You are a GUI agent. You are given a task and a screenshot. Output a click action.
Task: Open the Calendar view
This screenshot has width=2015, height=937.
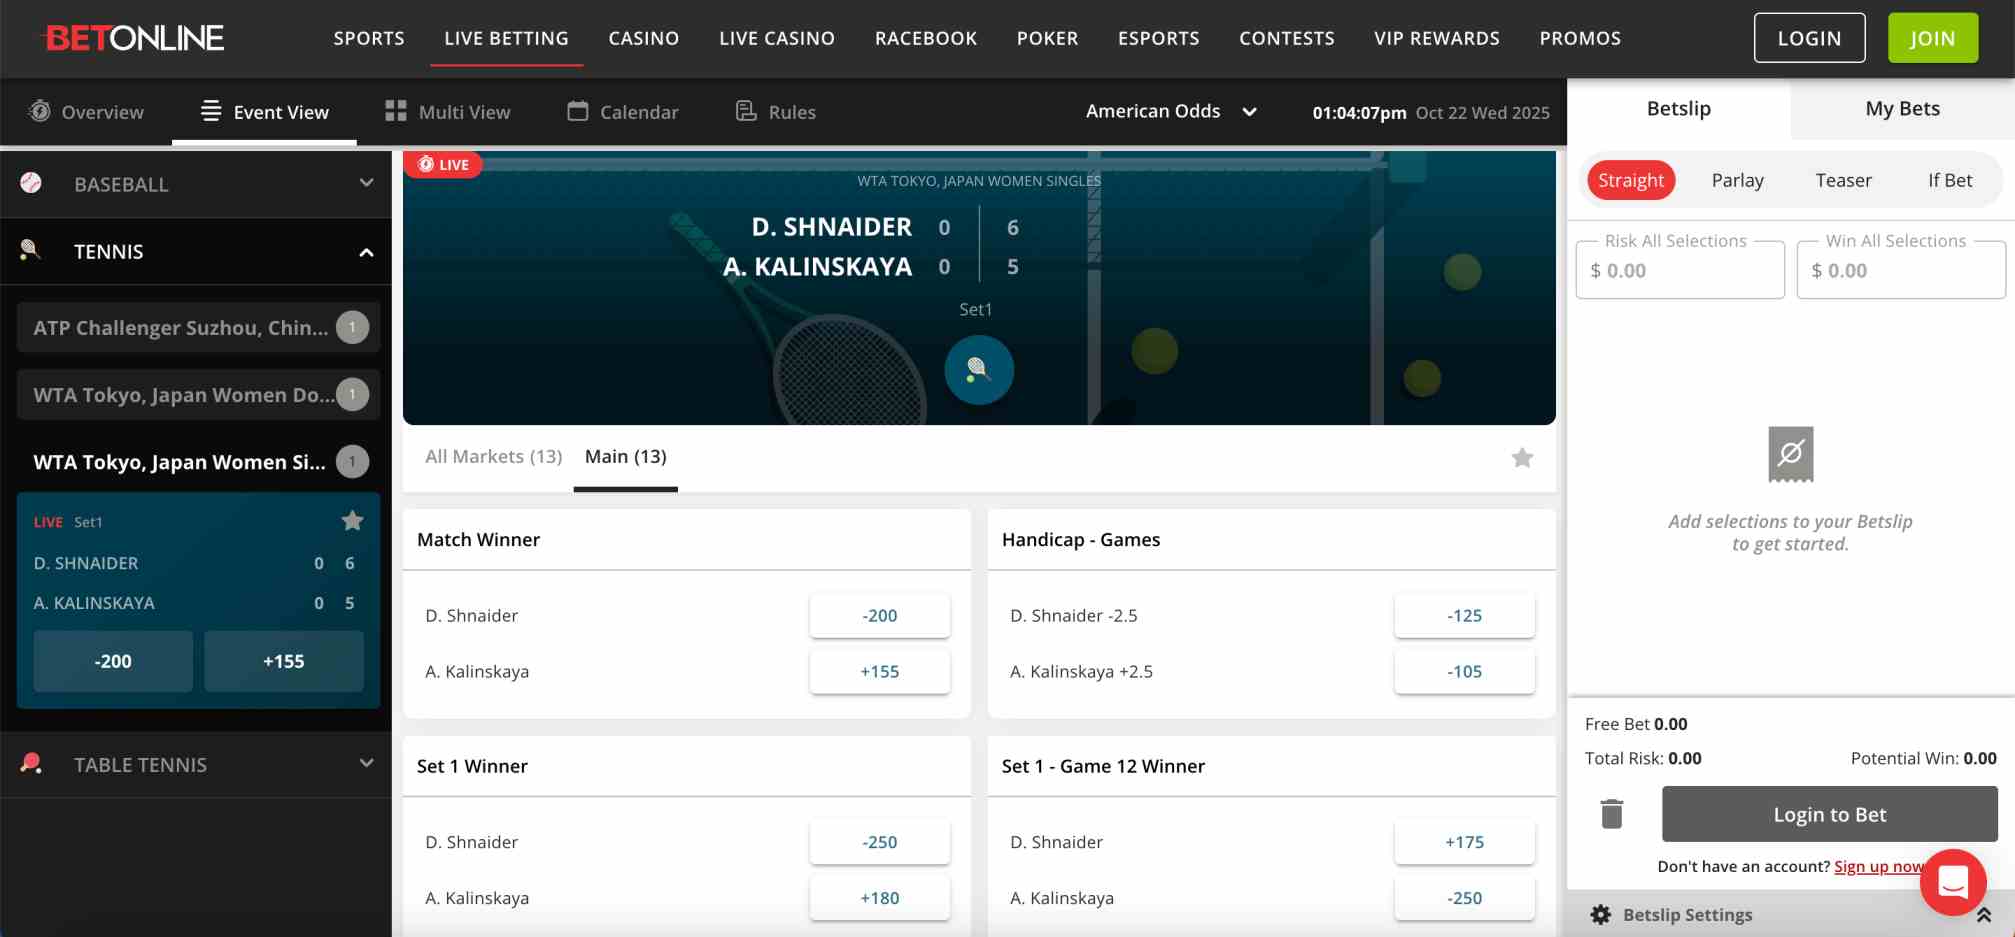pyautogui.click(x=622, y=111)
